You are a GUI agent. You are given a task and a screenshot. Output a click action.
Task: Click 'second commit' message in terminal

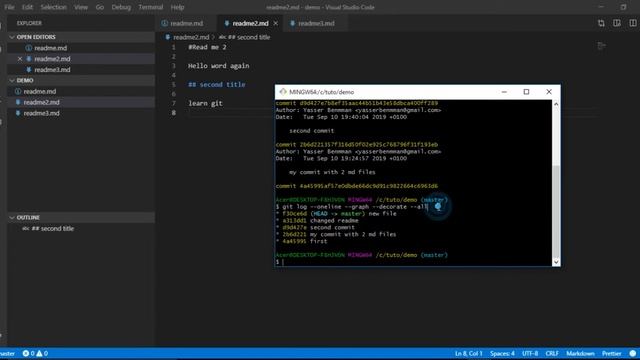click(x=311, y=131)
